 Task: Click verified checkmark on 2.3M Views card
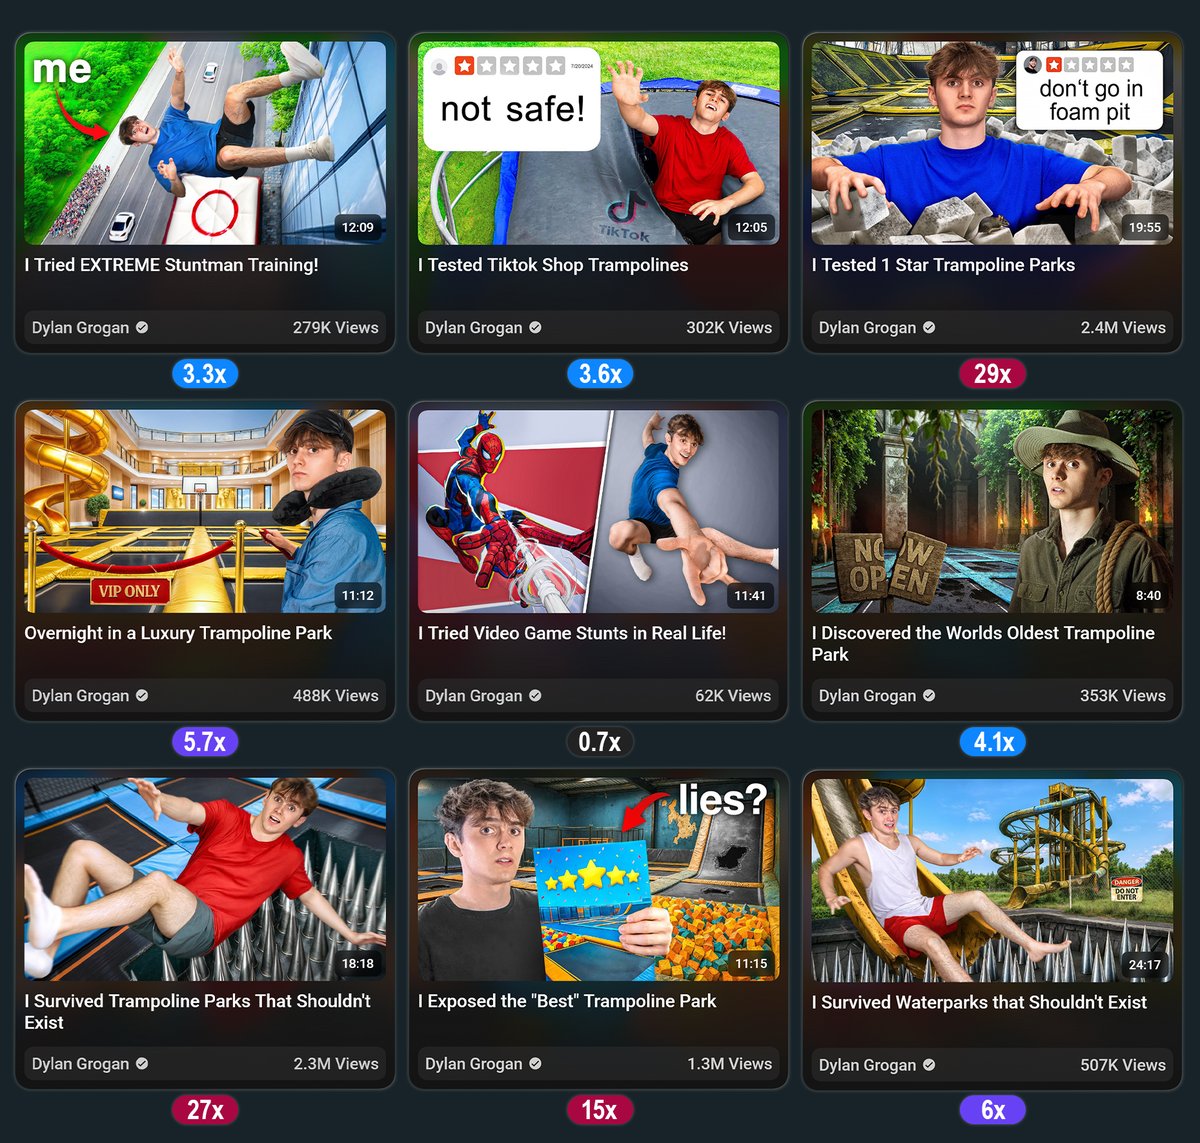coord(142,1063)
